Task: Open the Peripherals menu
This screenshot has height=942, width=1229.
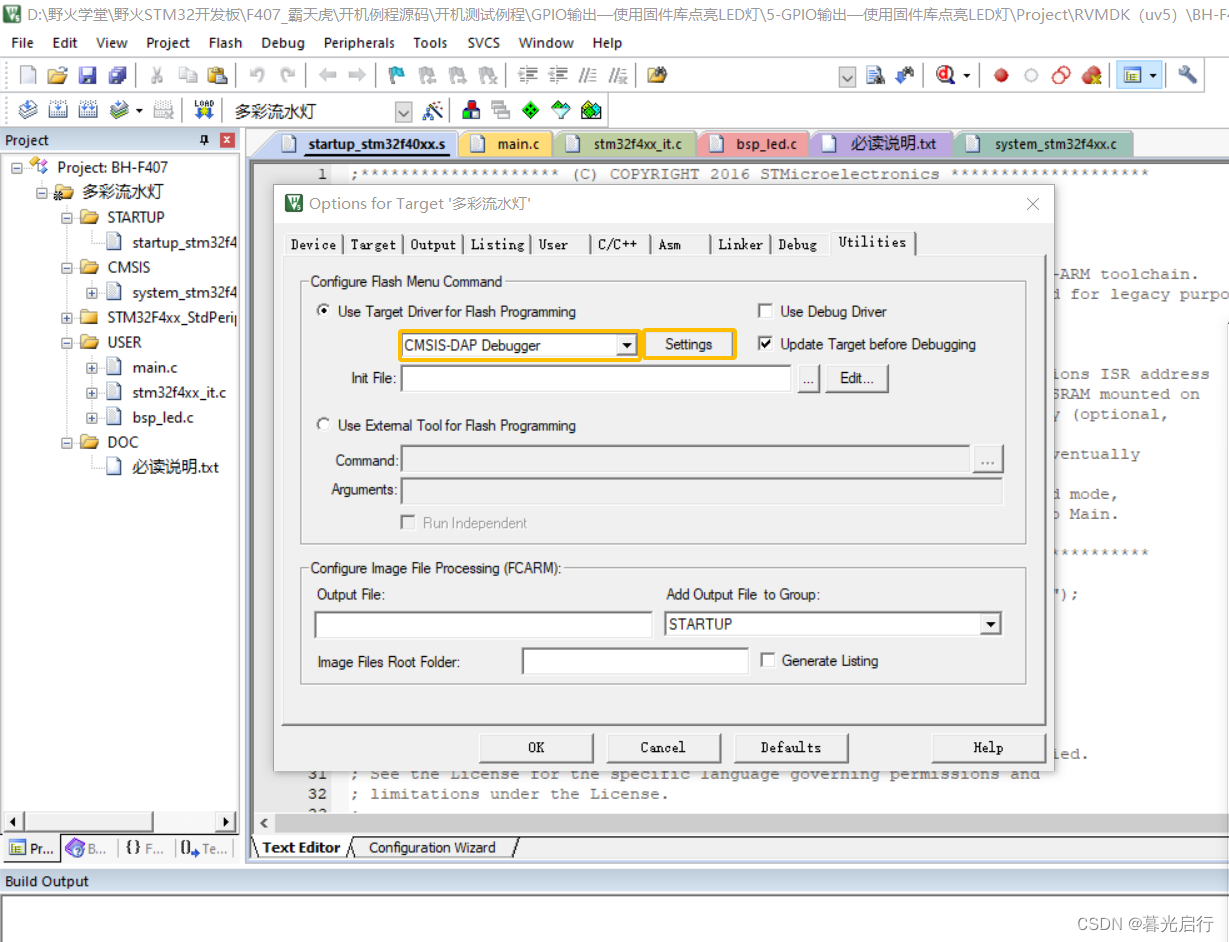Action: coord(359,43)
